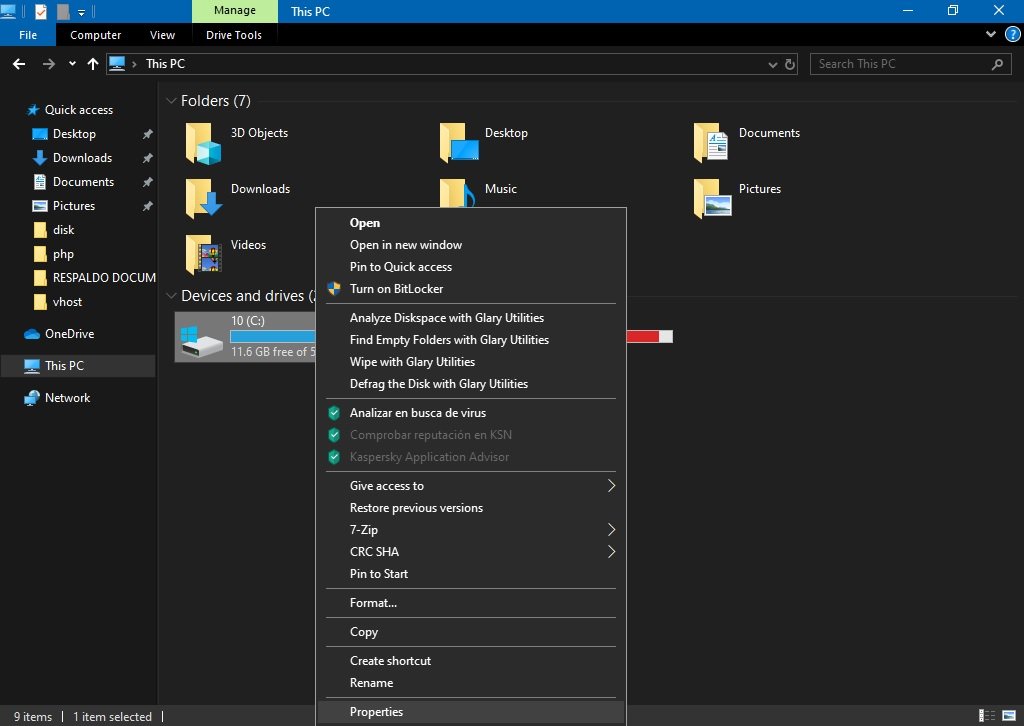The image size is (1024, 726).
Task: Open the View ribbon tab
Action: [162, 35]
